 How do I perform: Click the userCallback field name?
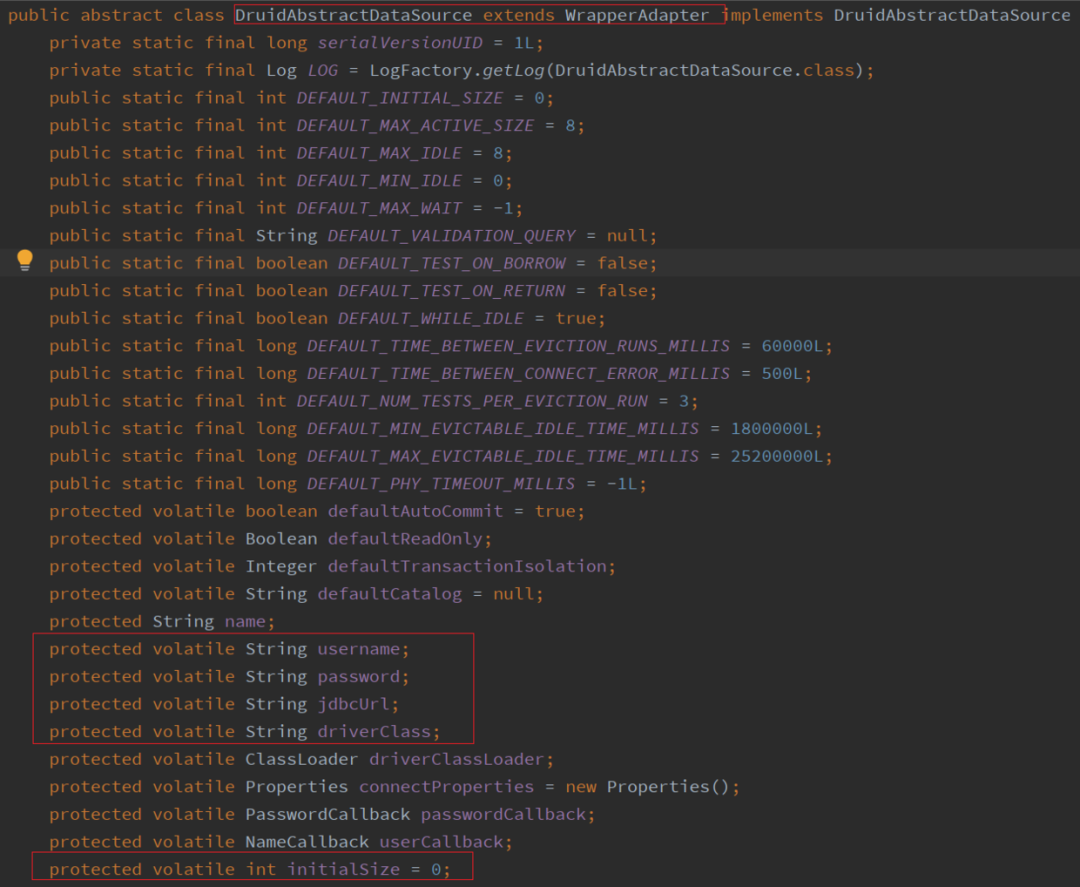441,842
